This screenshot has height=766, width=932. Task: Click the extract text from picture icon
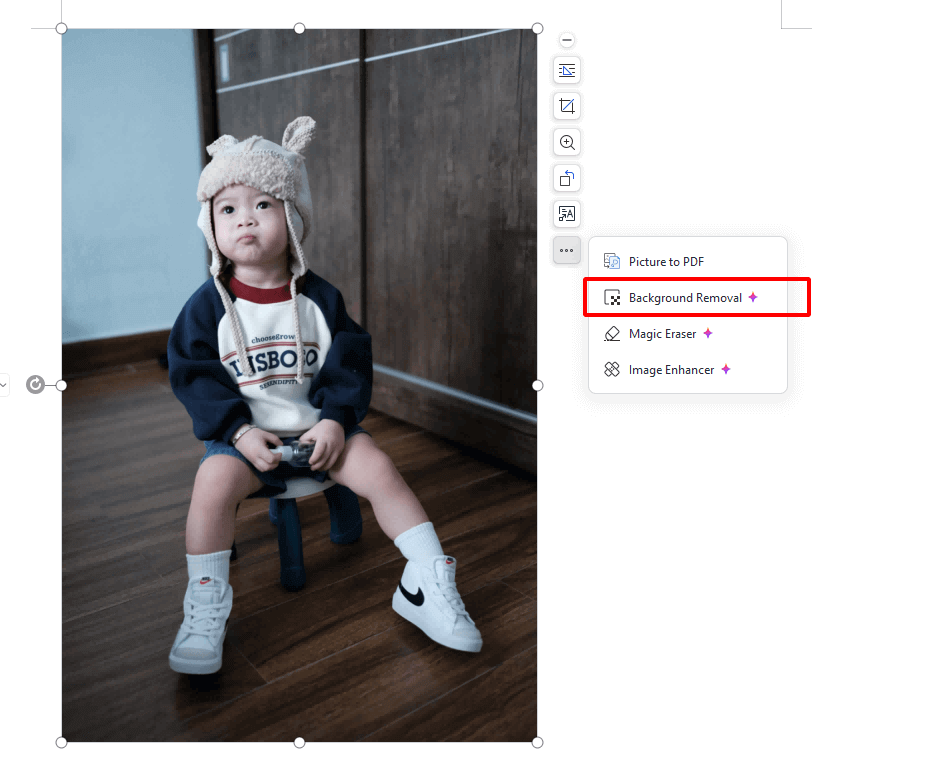[566, 214]
